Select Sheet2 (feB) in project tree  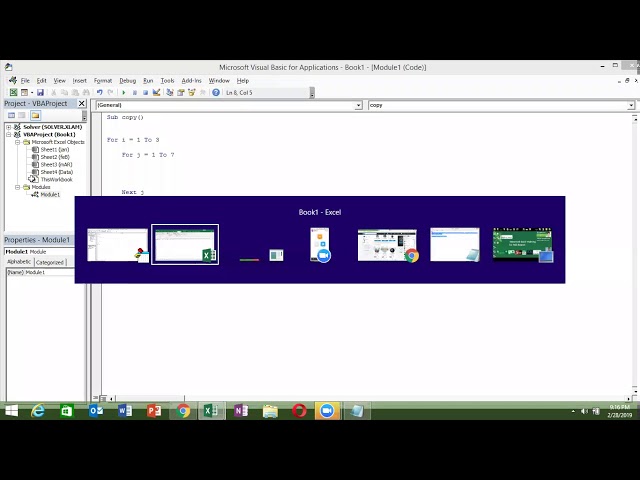[x=55, y=157]
